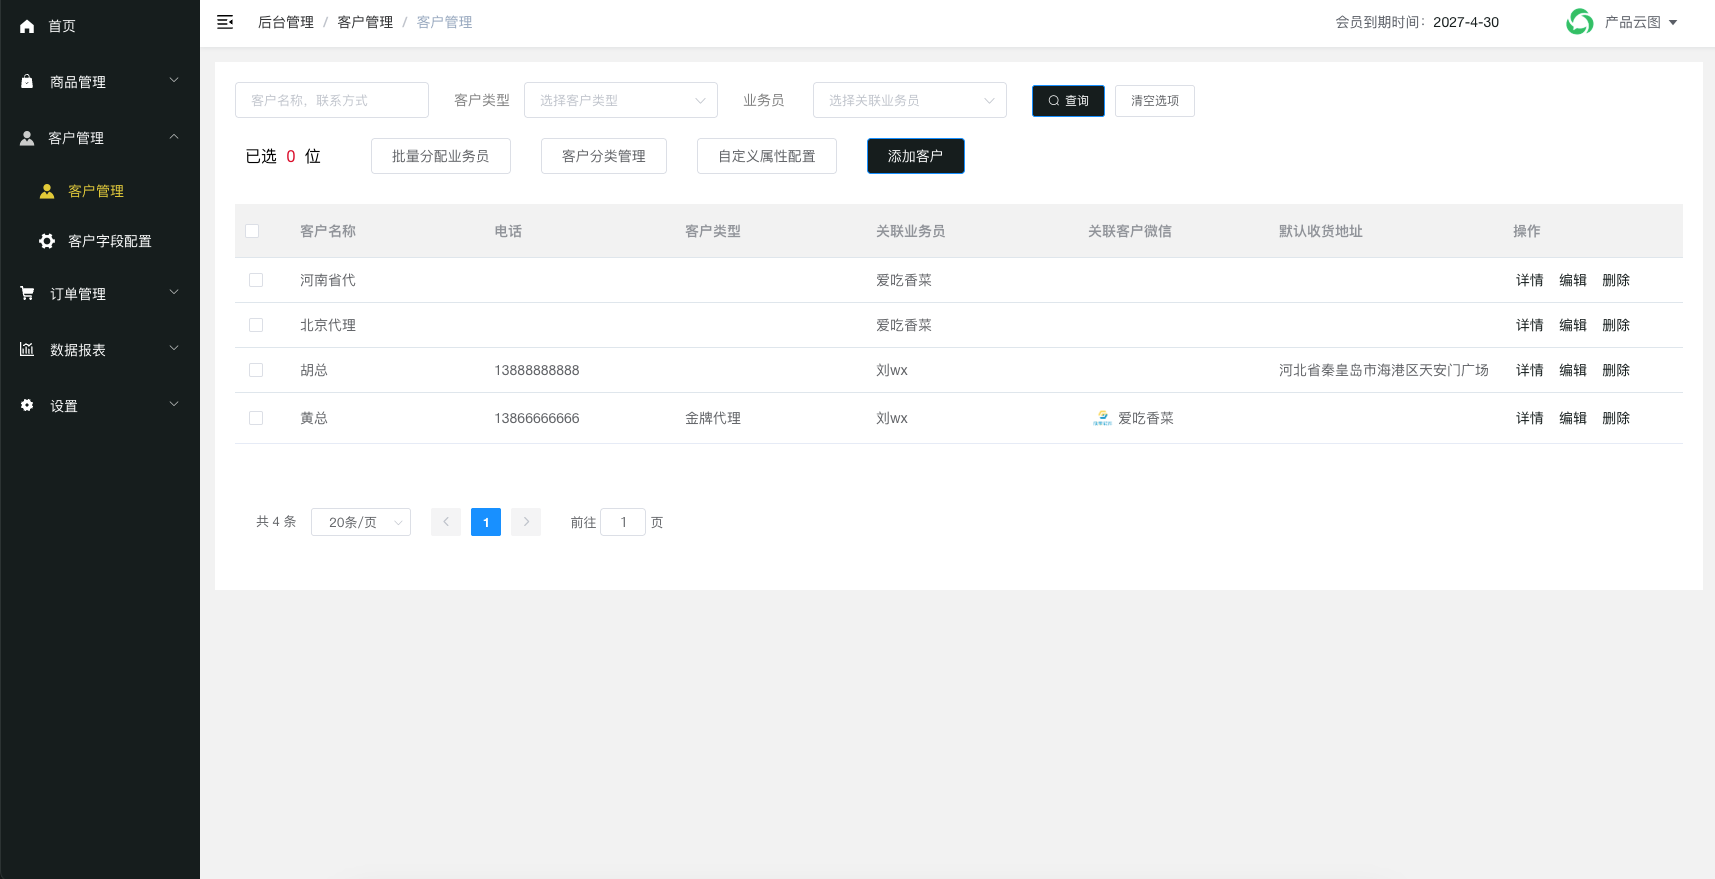View 详情 for 胡总
Screen dimensions: 1715x879
1530,370
